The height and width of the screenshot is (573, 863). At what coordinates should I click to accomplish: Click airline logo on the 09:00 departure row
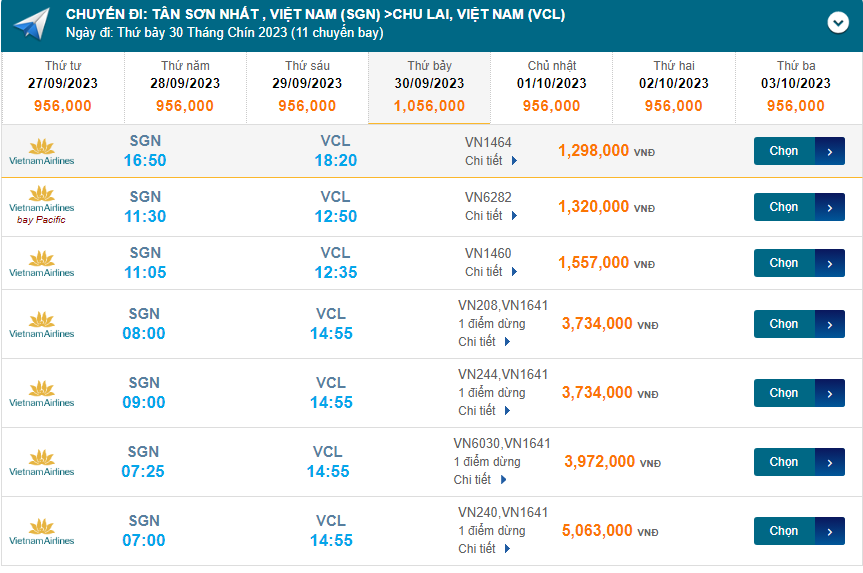(41, 393)
